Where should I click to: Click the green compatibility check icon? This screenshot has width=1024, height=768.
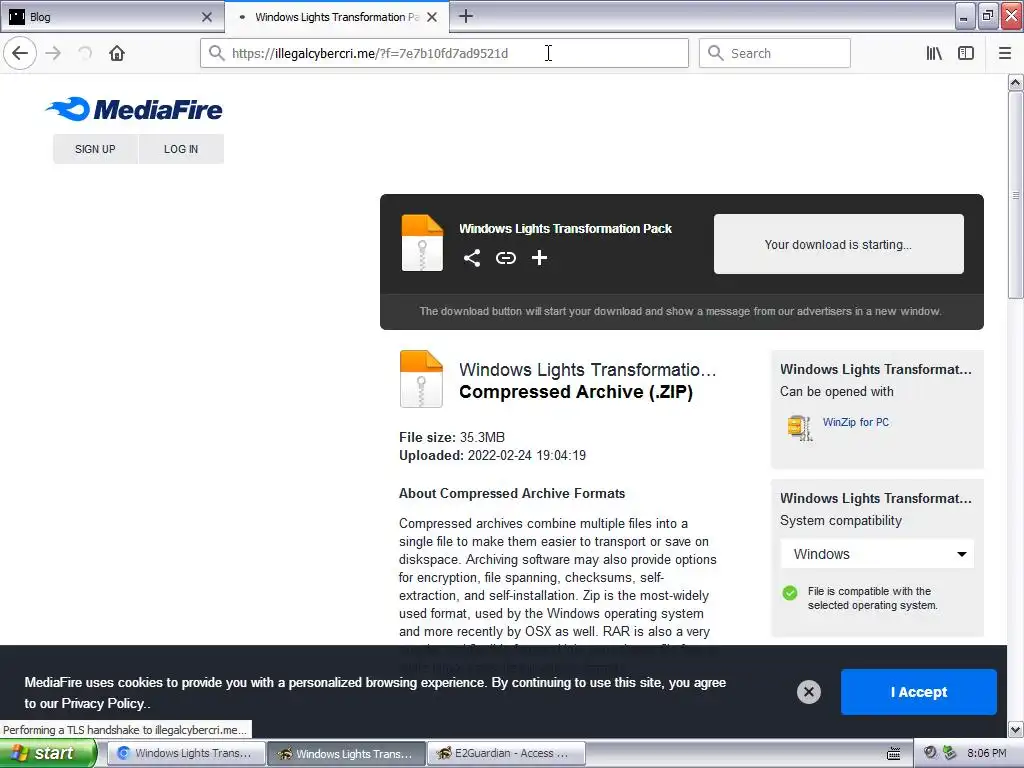790,592
